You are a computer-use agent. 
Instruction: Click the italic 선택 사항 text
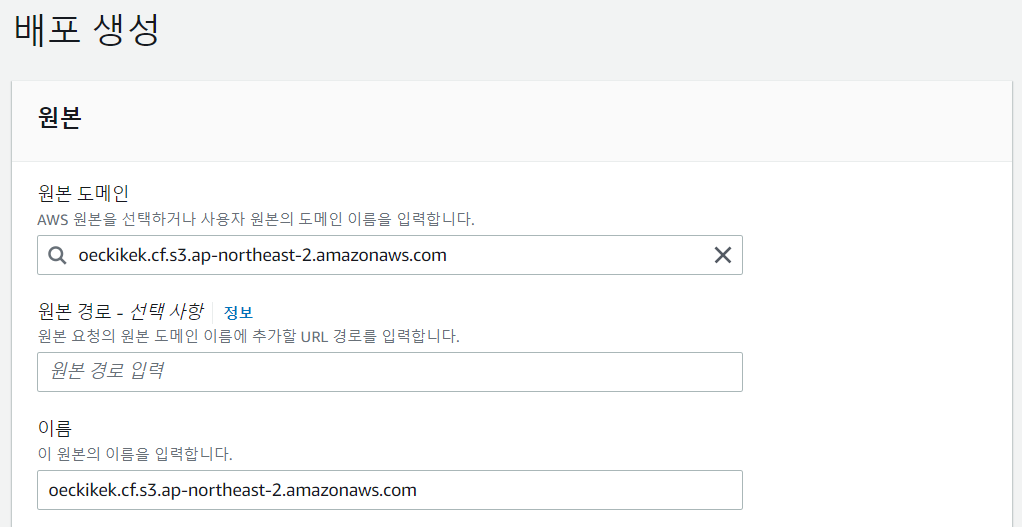pyautogui.click(x=166, y=311)
